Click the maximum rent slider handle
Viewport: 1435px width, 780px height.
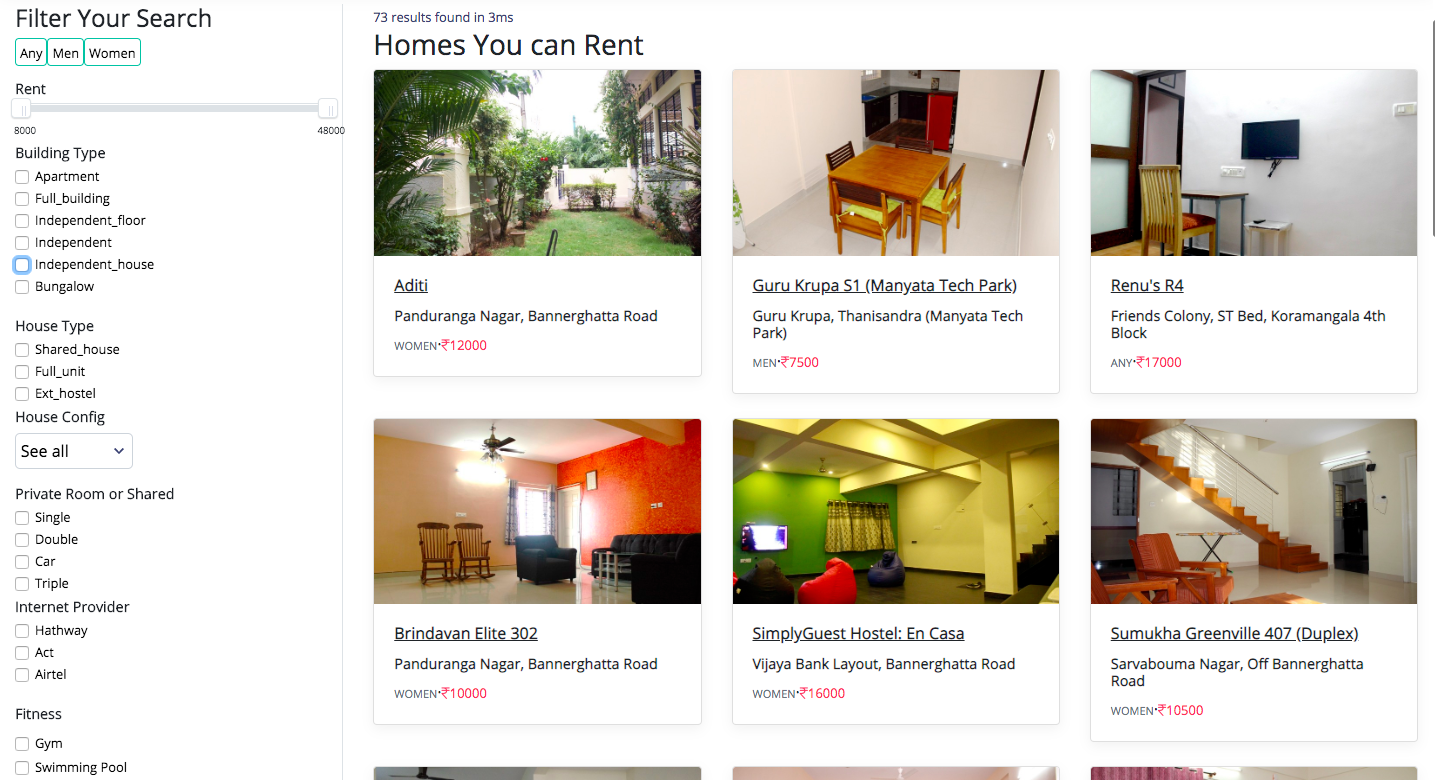coord(327,109)
